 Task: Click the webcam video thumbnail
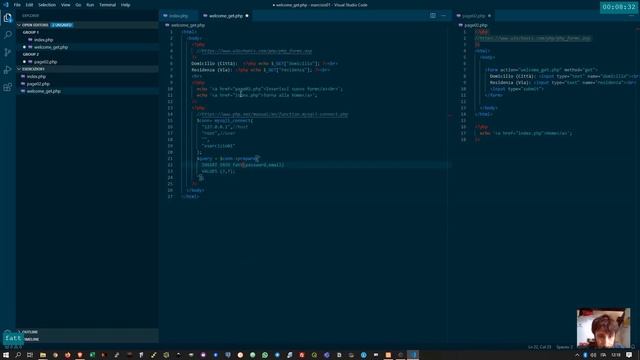[603, 328]
